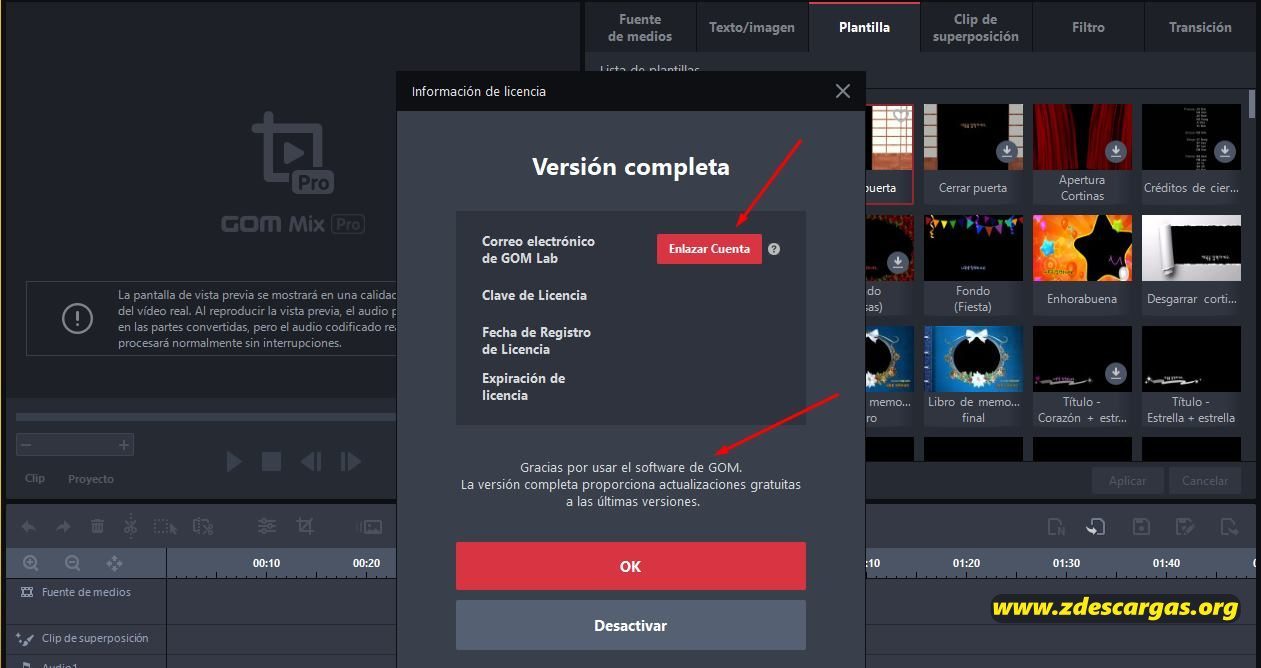Click download icon on Créditos de cierre template
This screenshot has height=668, width=1261.
[x=1225, y=151]
